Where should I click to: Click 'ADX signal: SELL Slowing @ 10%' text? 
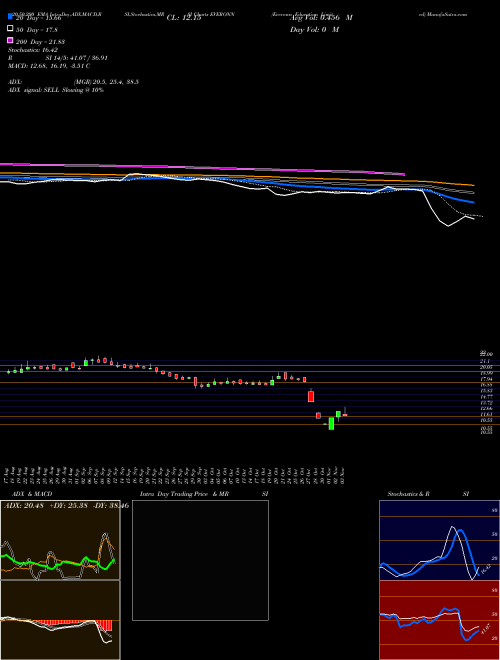56,90
